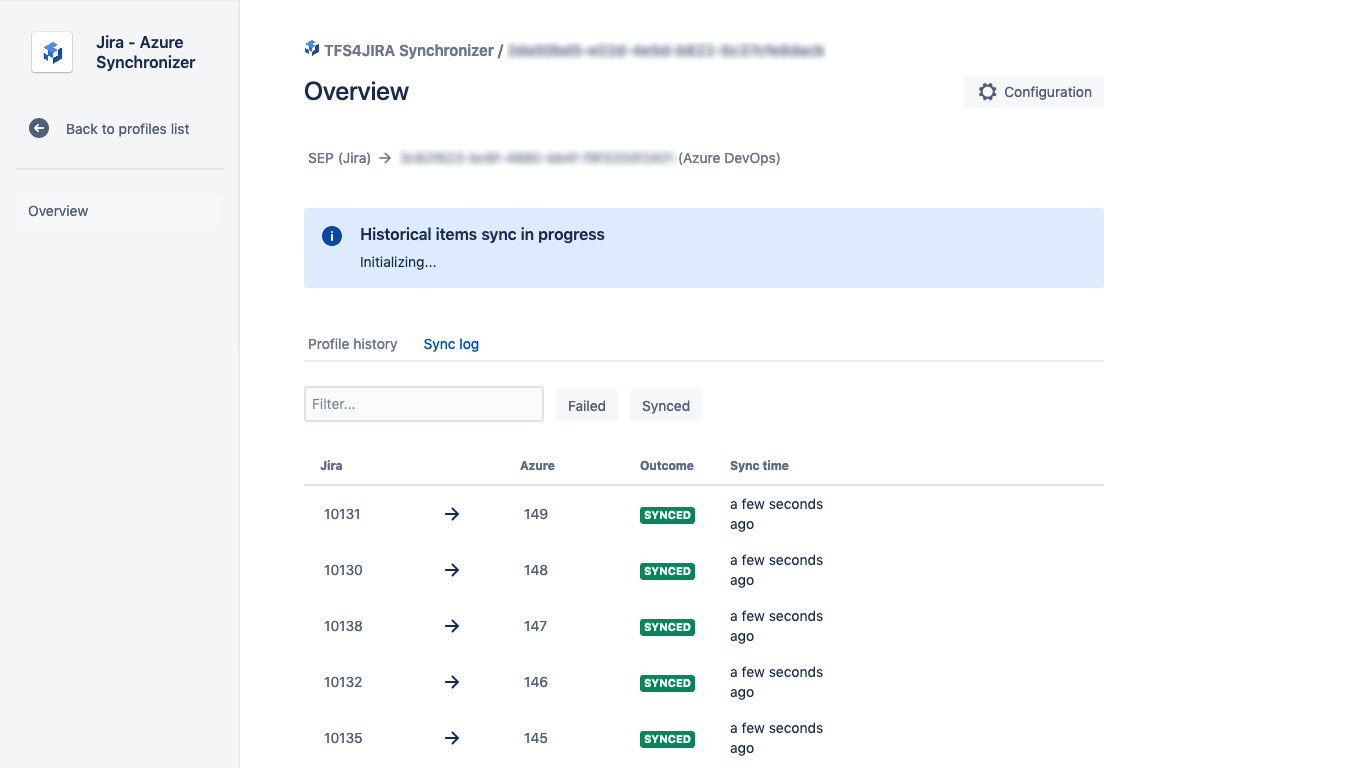Go back to profiles list
Screen dimensions: 1366x768
click(x=128, y=129)
